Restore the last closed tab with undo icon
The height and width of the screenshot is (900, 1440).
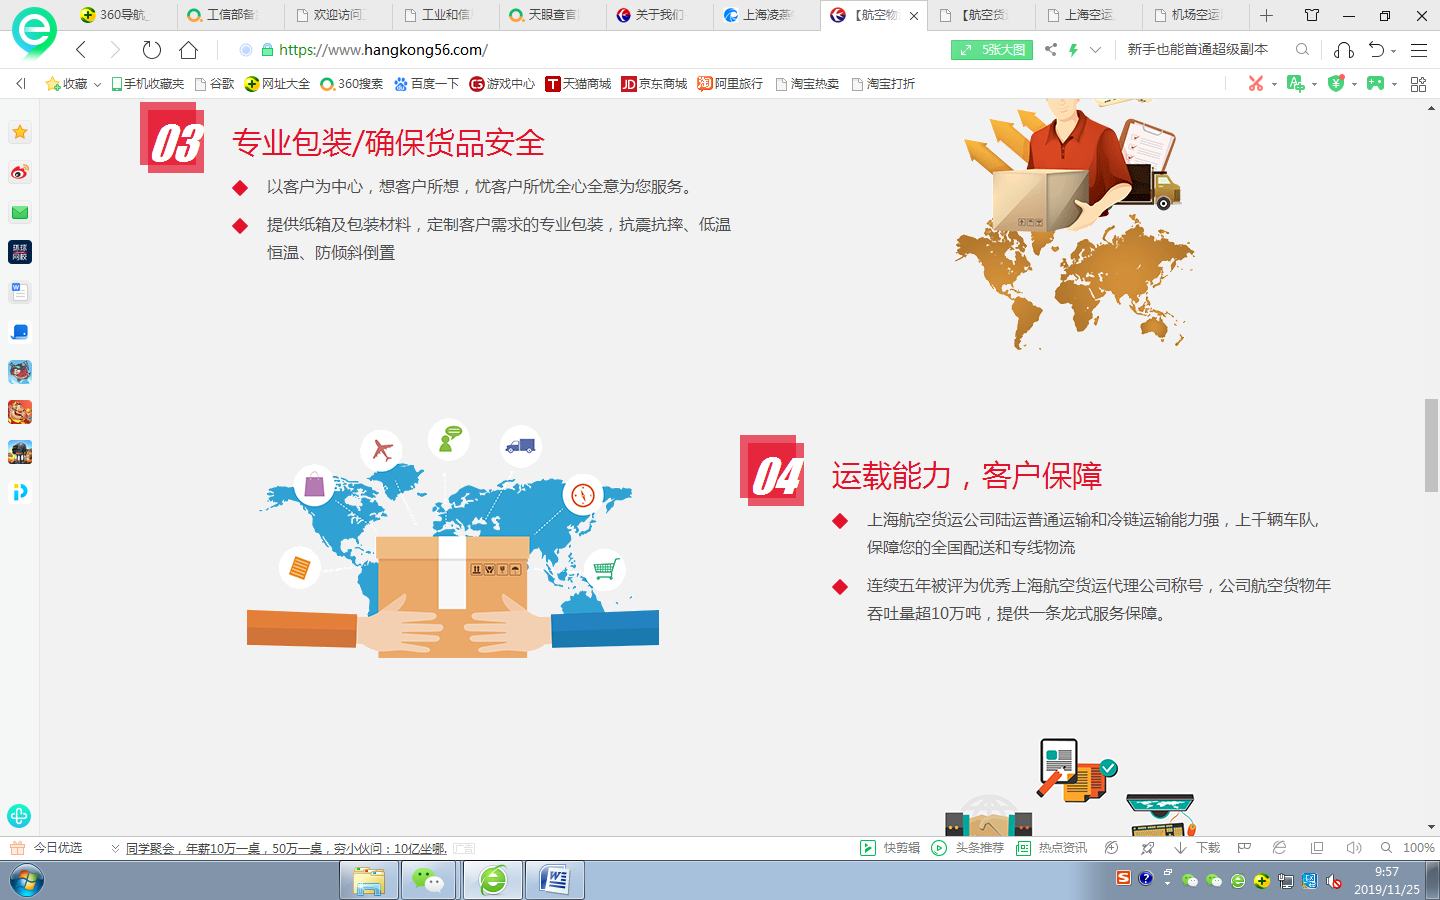point(1376,50)
